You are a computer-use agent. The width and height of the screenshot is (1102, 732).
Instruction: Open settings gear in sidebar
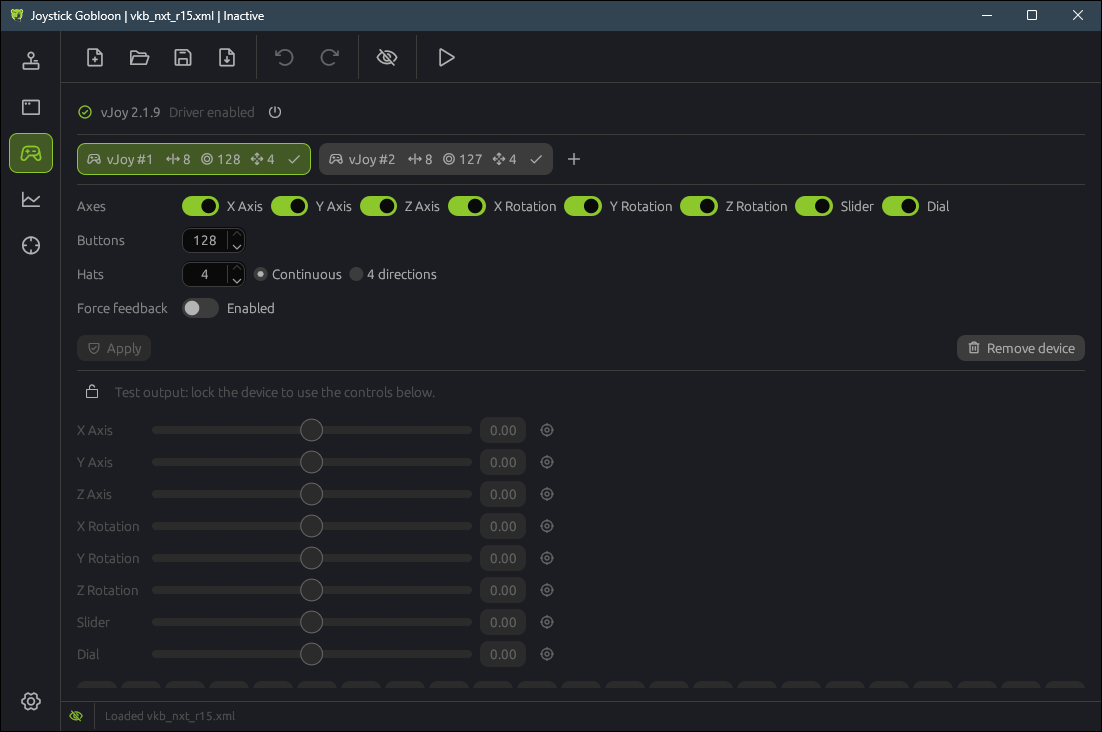31,701
